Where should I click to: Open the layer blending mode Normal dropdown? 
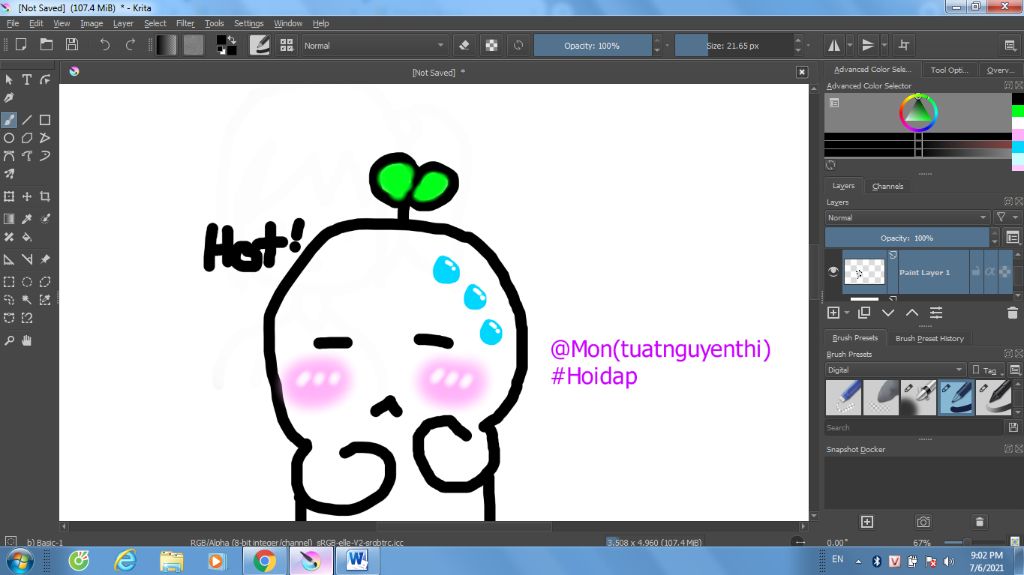907,218
